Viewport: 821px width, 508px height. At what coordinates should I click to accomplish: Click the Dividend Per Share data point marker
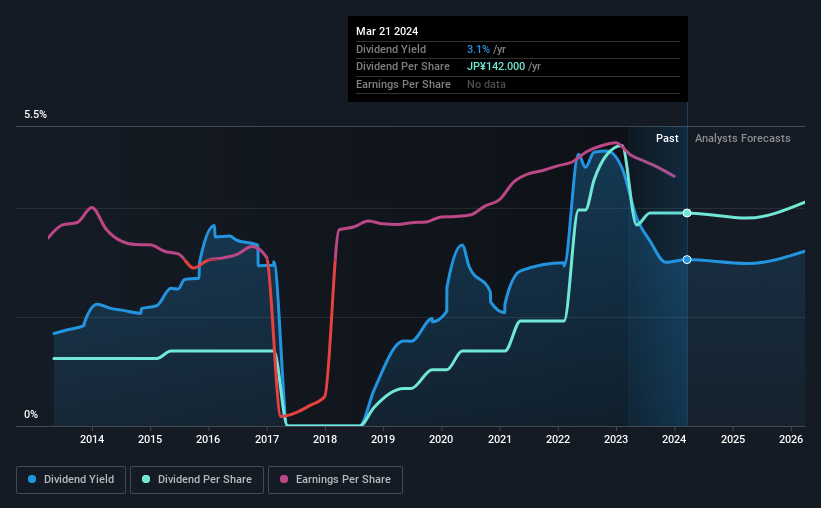coord(687,213)
